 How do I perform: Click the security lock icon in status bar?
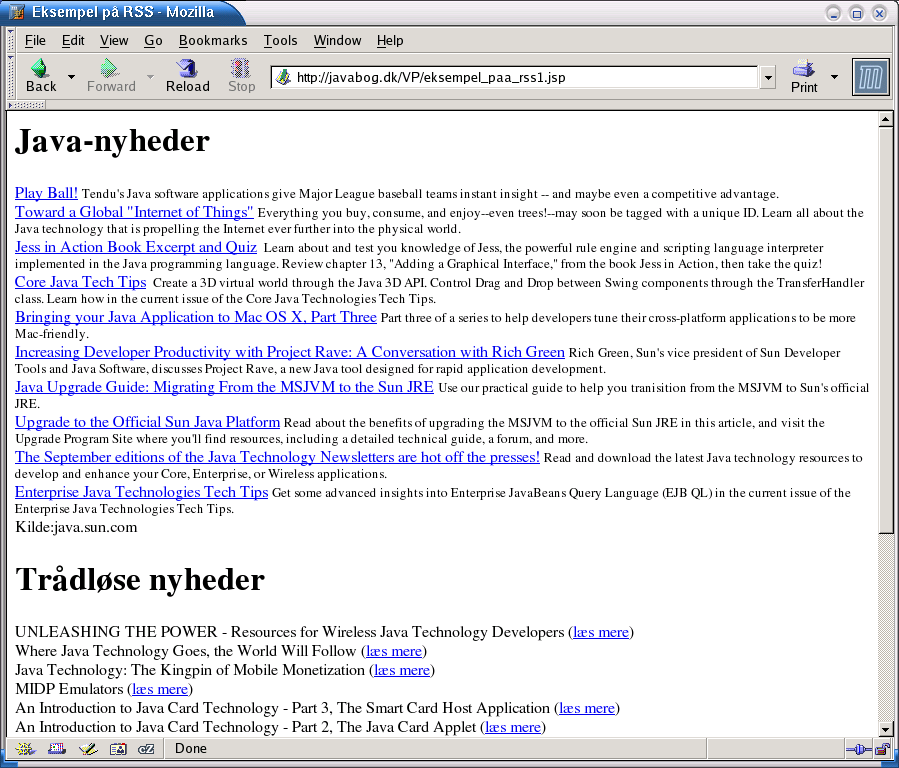click(x=883, y=749)
